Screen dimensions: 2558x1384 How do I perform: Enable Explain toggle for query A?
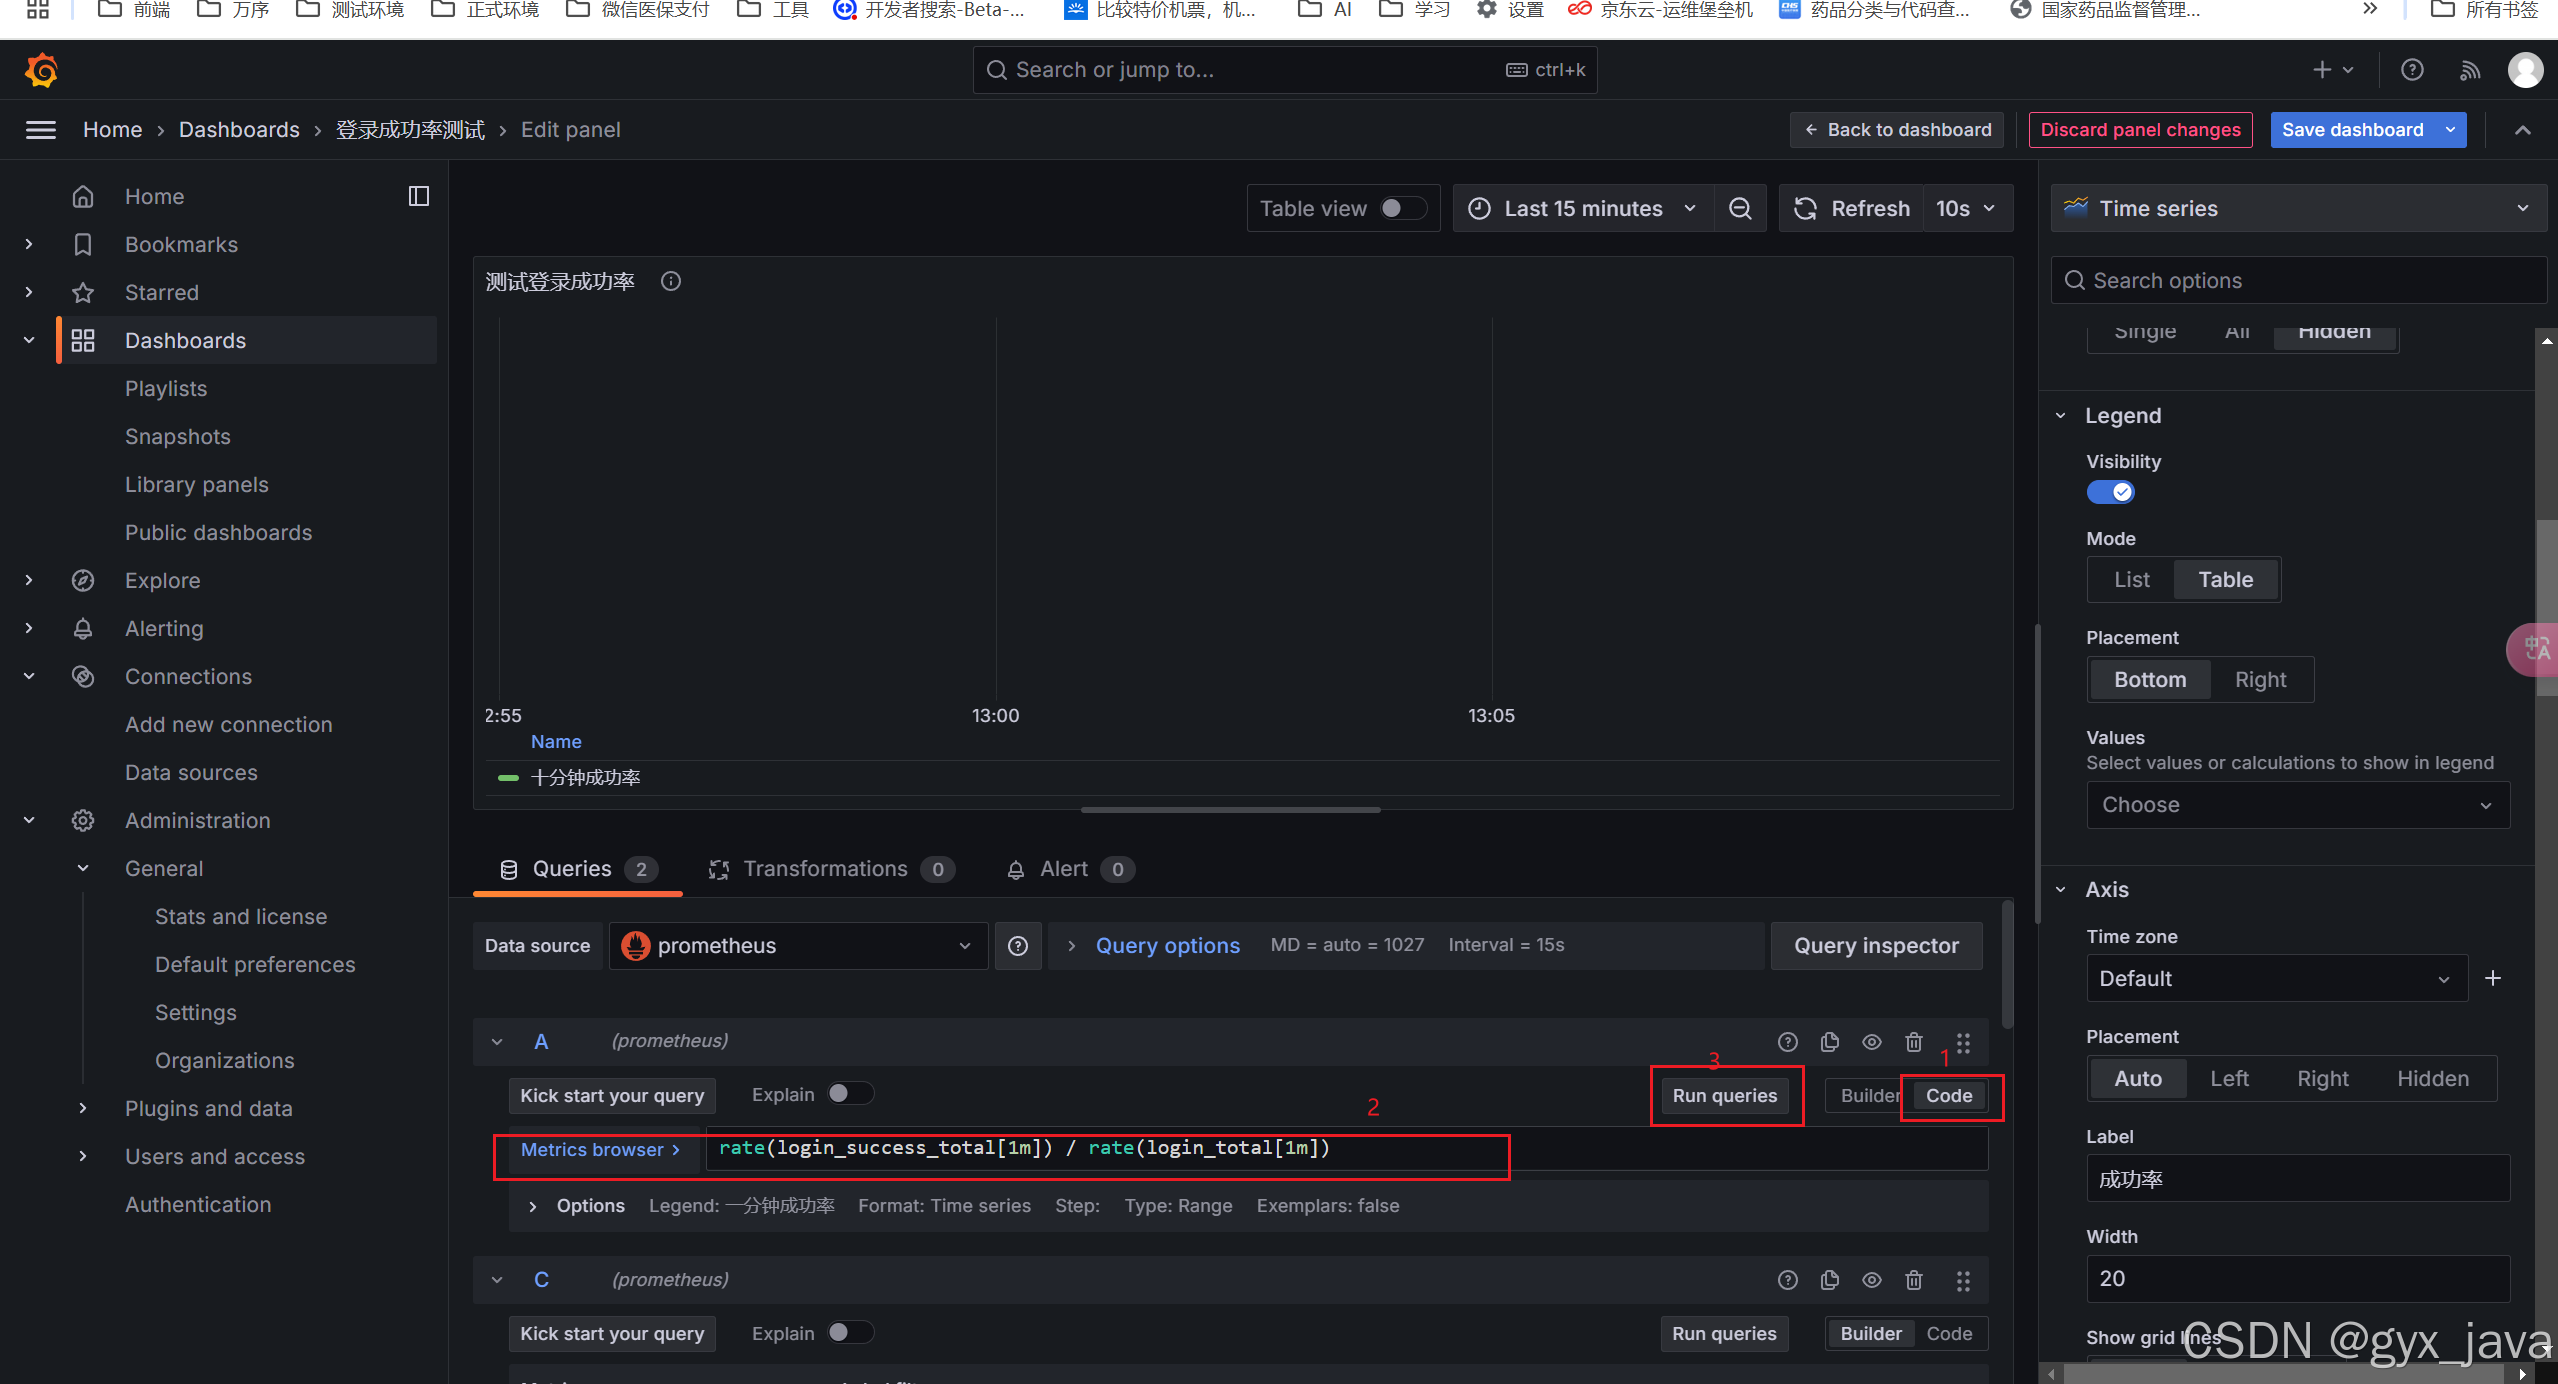point(850,1094)
